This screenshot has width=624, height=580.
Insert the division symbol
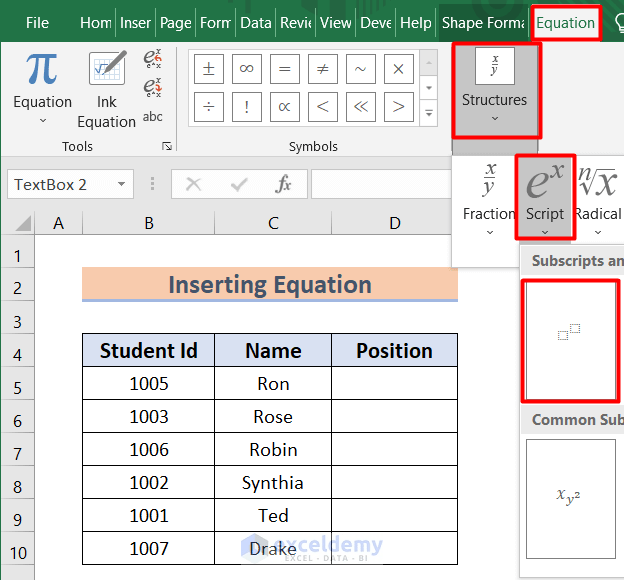(x=209, y=107)
